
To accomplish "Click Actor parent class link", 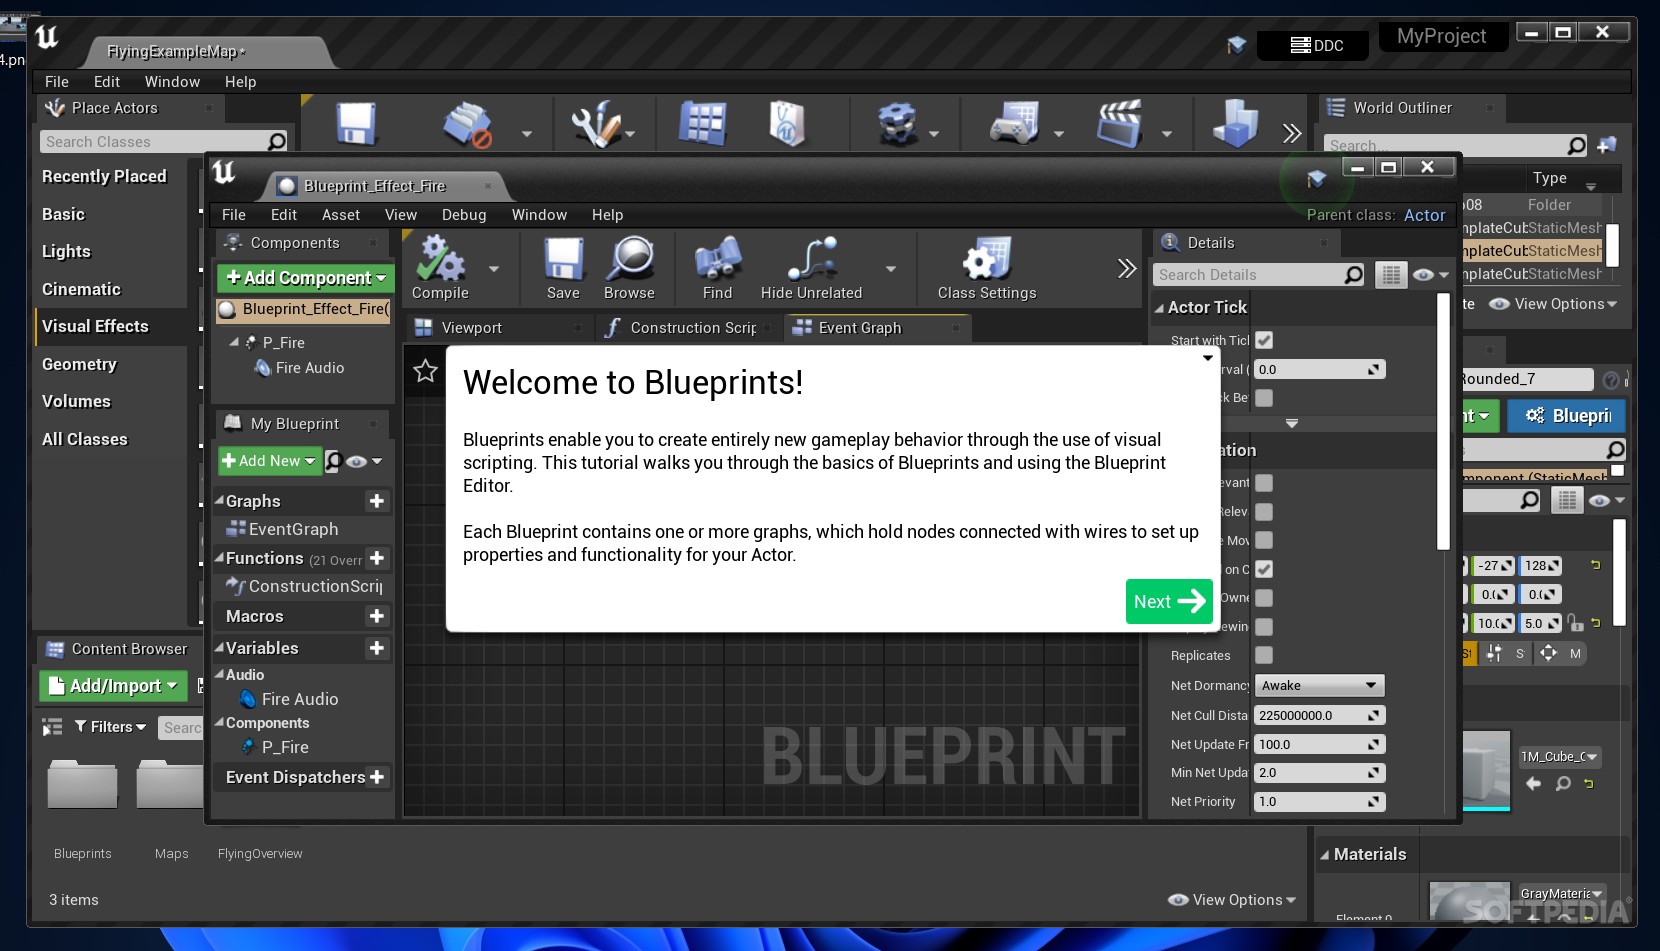I will pos(1424,215).
